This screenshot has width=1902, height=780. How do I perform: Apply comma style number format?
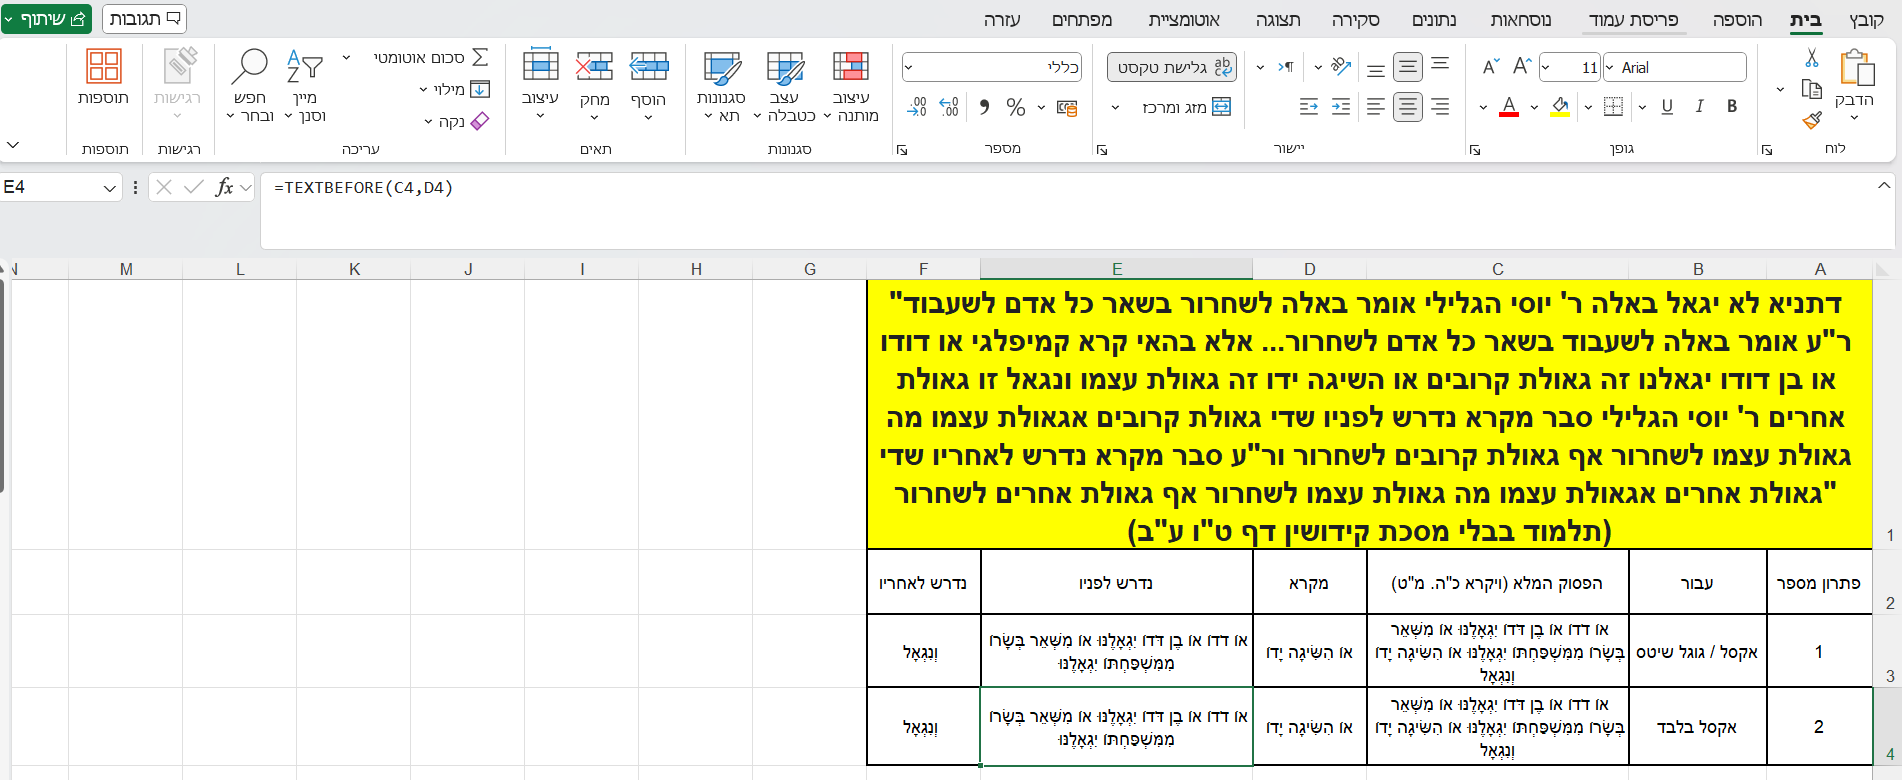[984, 107]
